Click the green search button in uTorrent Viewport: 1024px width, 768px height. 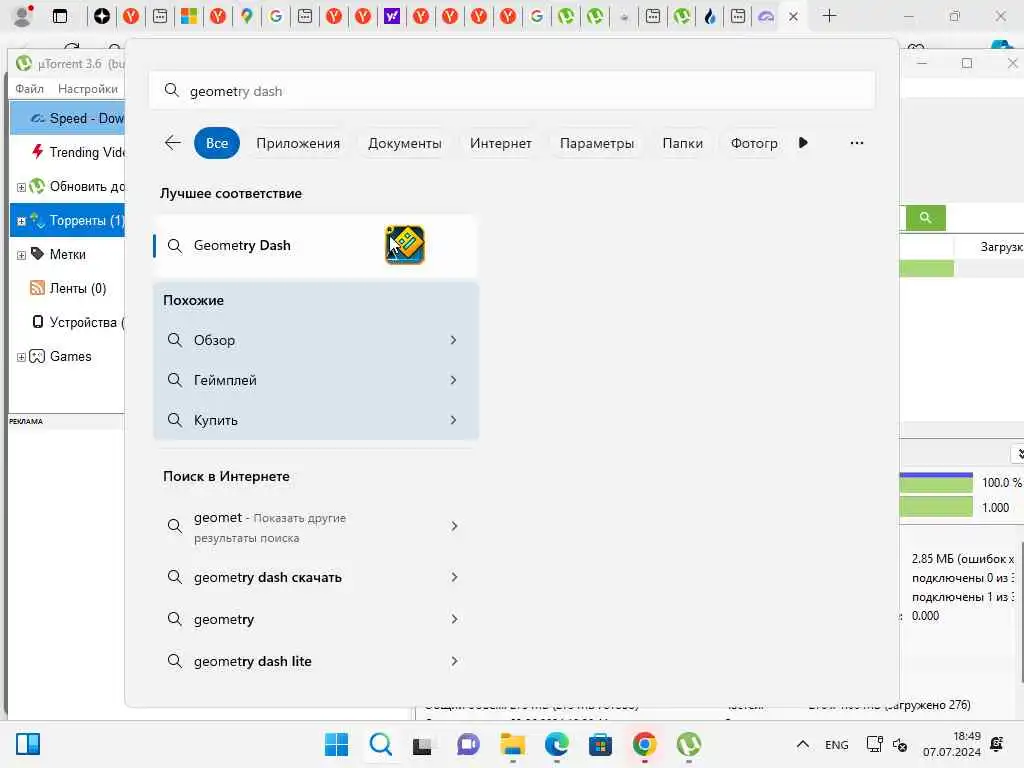coord(925,217)
